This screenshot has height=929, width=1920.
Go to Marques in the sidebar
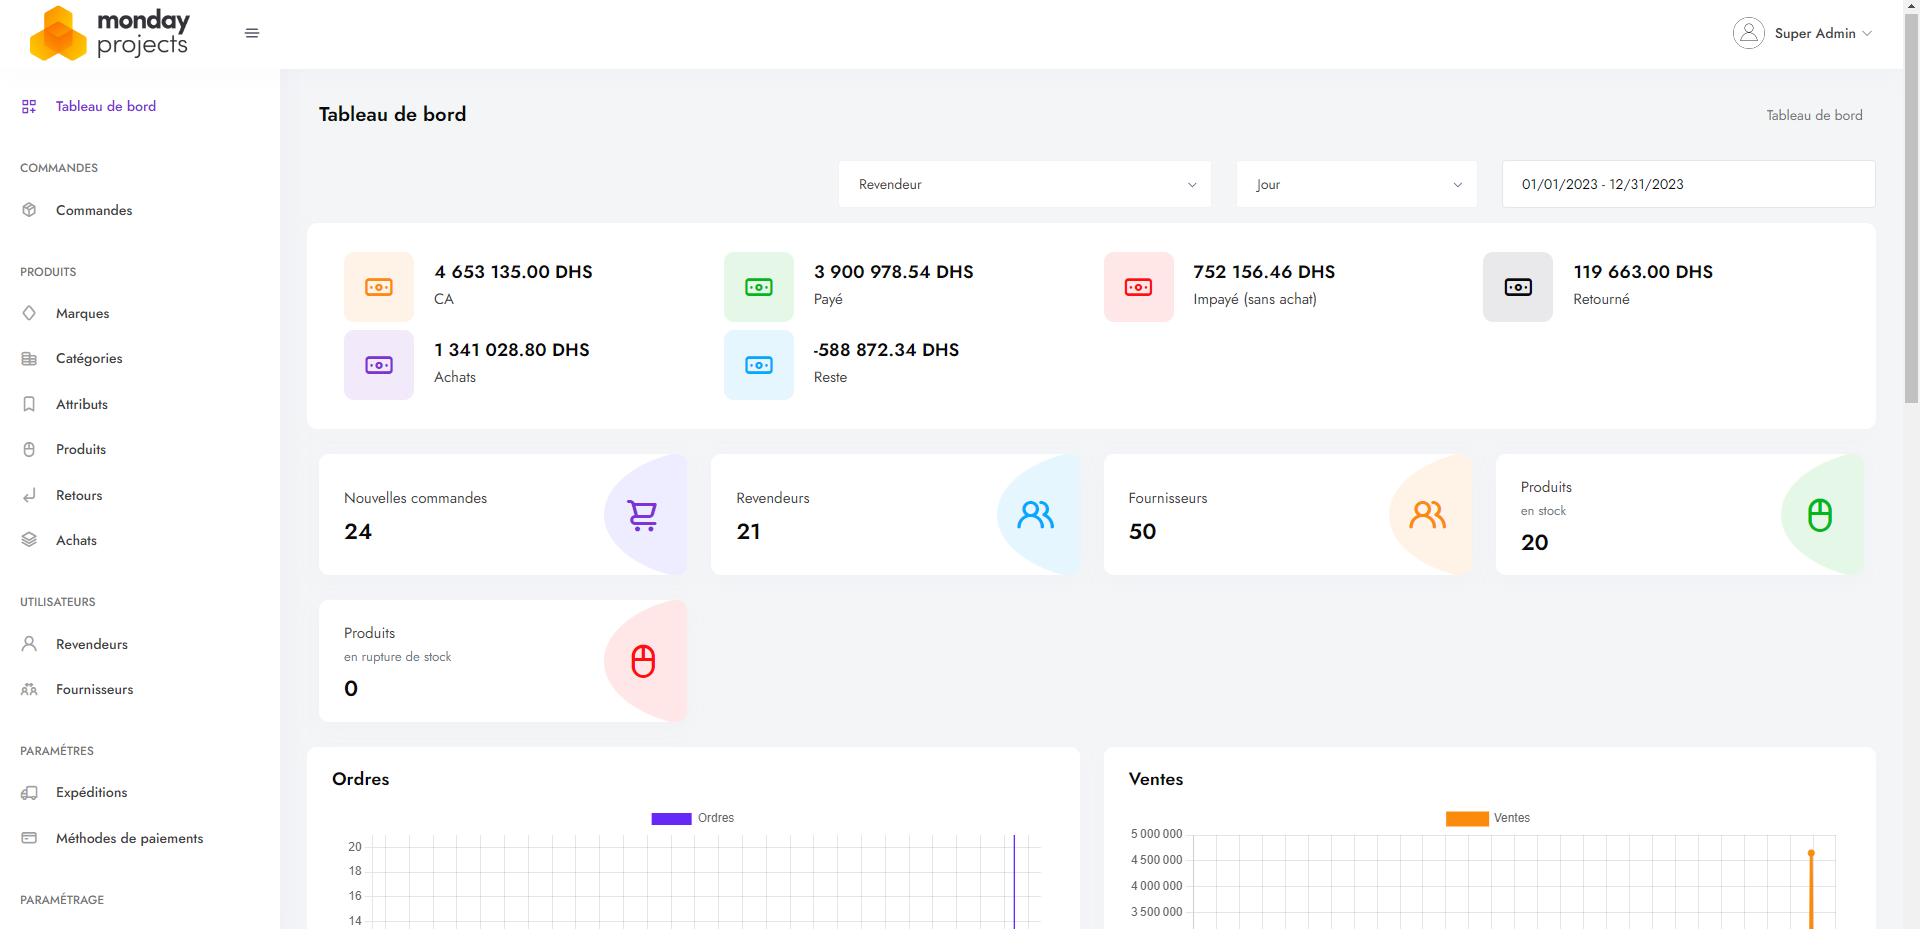pos(82,313)
